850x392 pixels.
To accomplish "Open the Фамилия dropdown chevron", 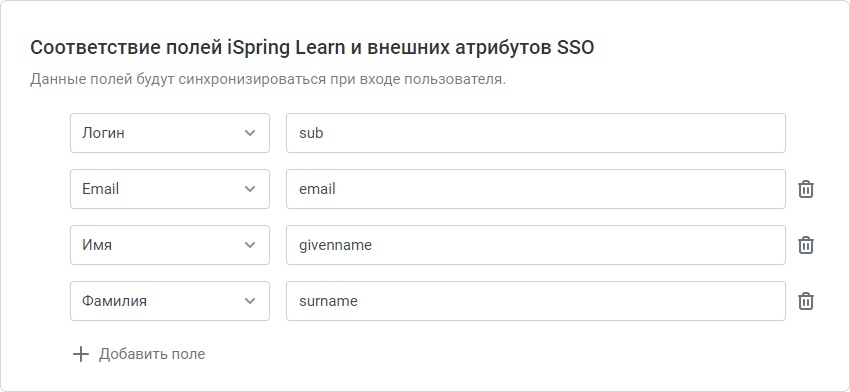I will [x=250, y=301].
